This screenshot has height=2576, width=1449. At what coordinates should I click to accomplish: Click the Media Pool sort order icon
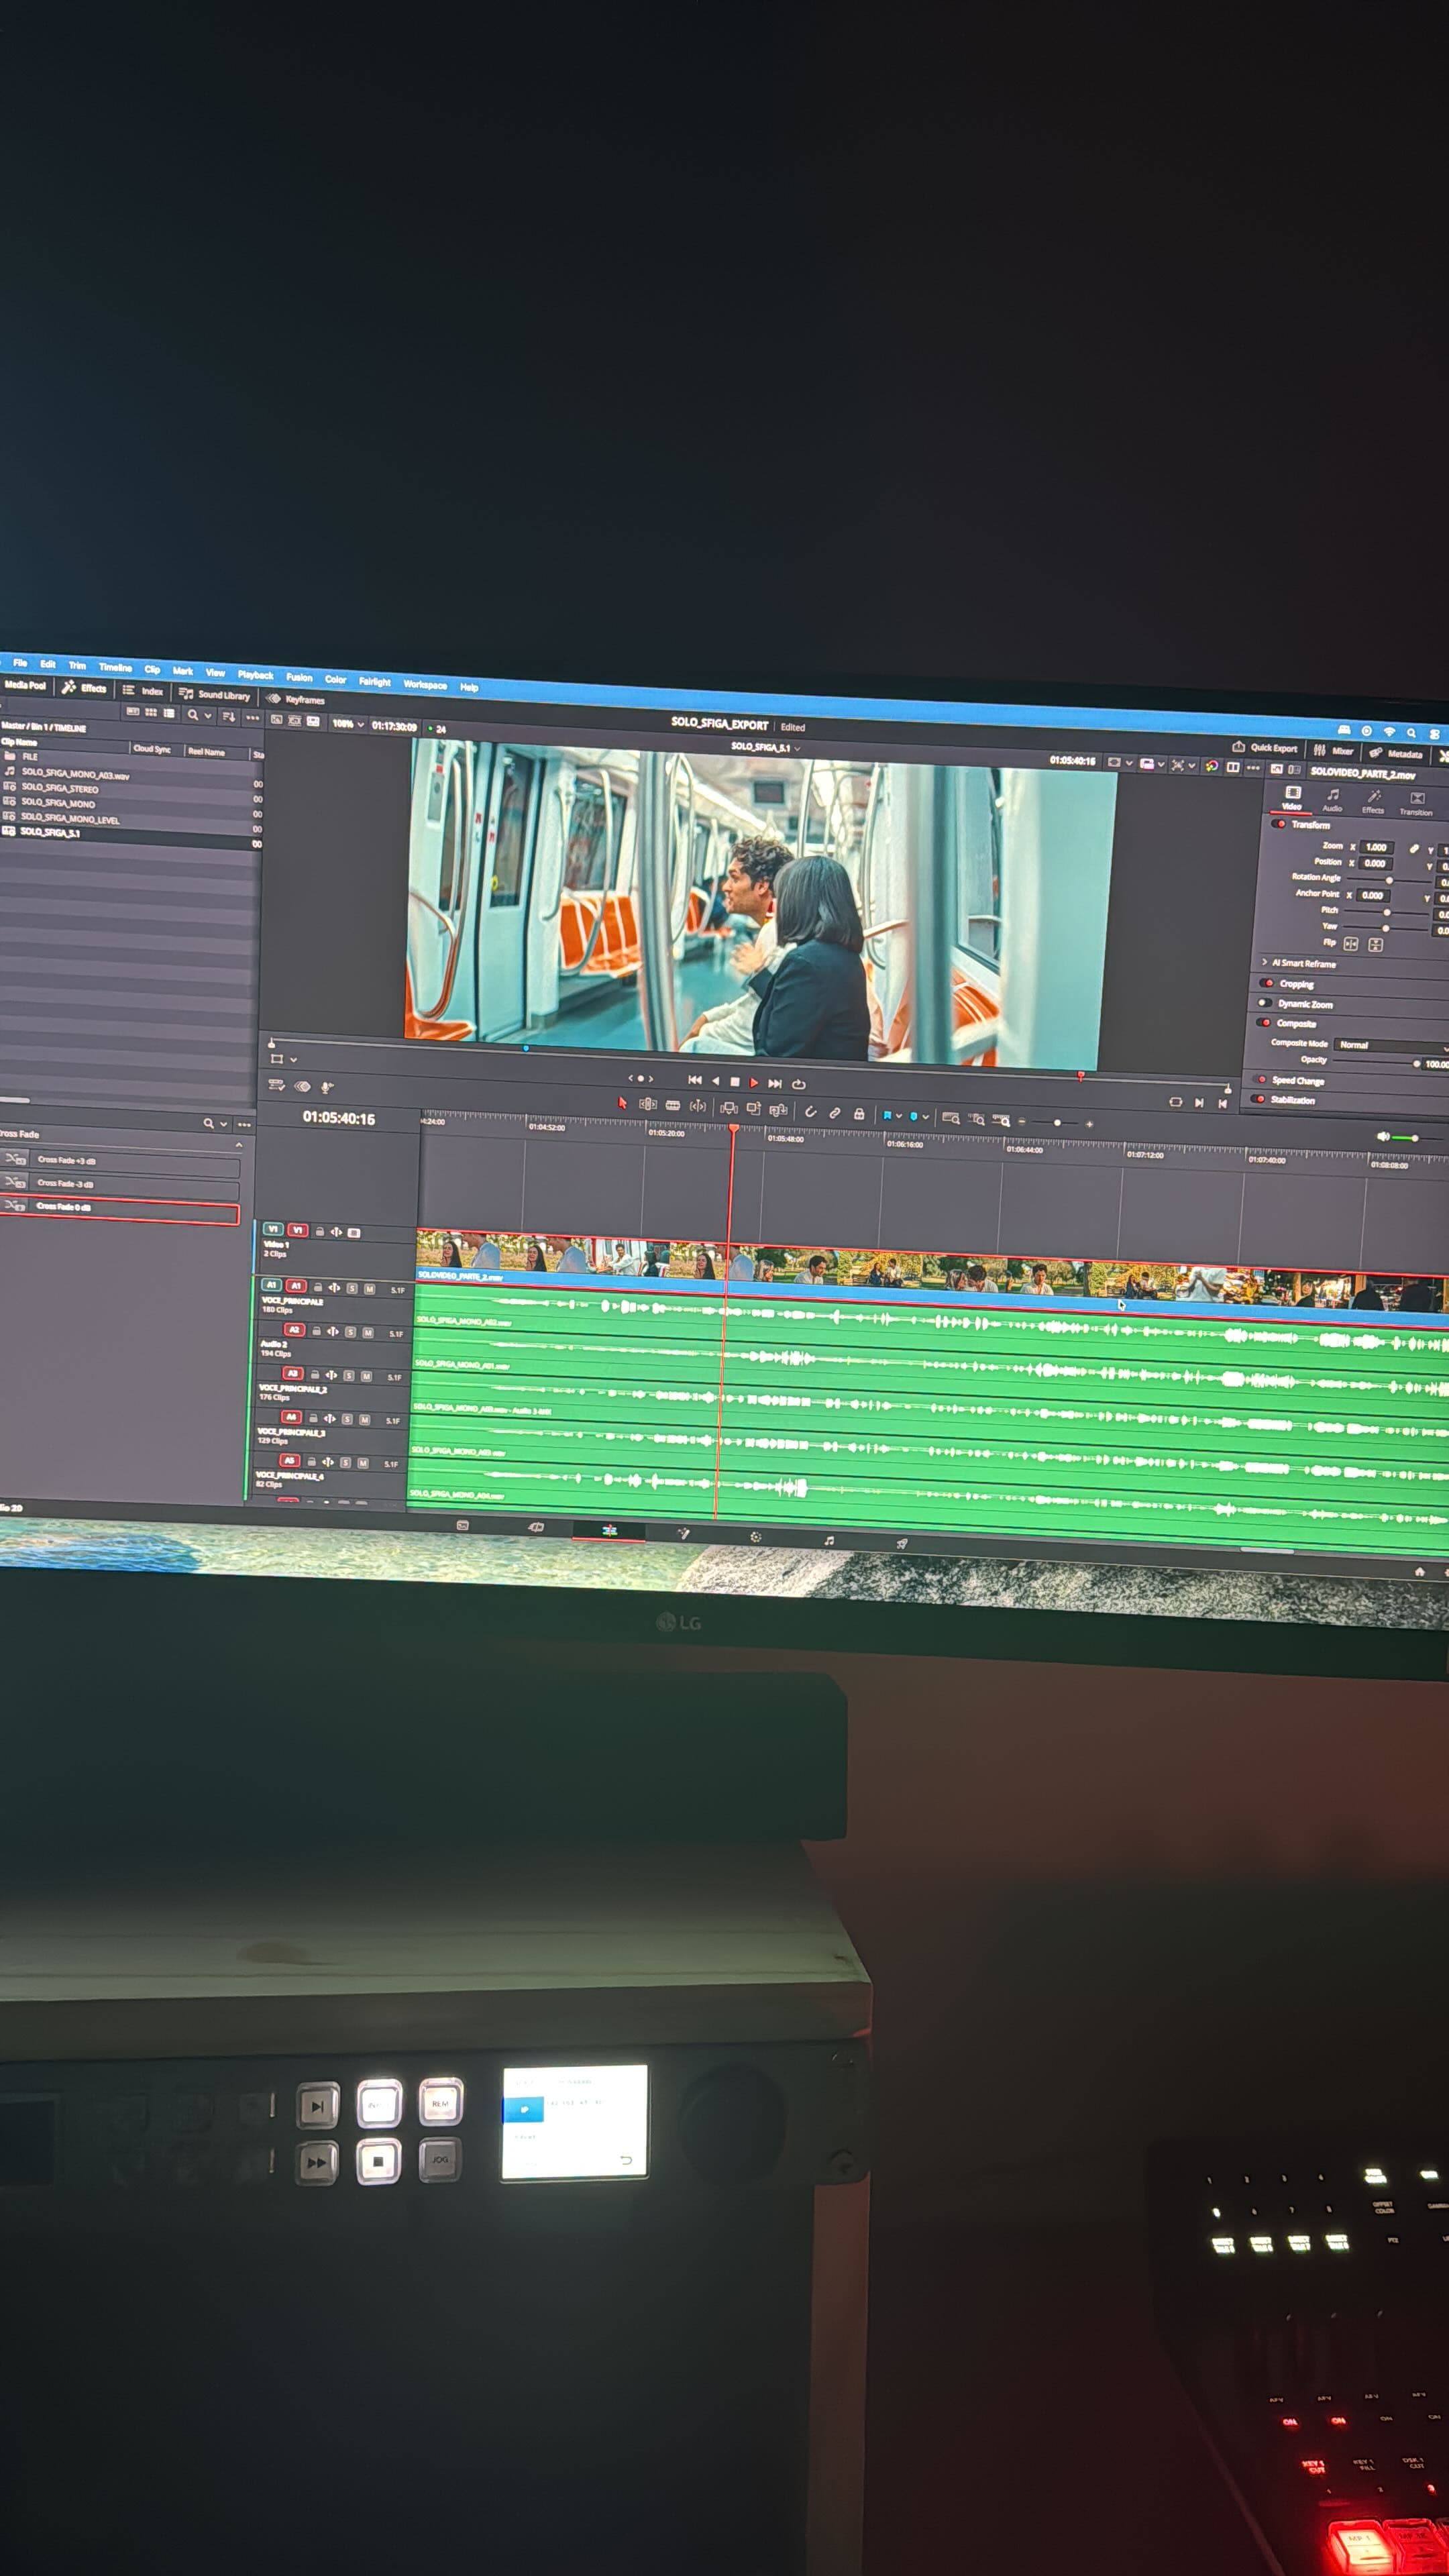[229, 716]
